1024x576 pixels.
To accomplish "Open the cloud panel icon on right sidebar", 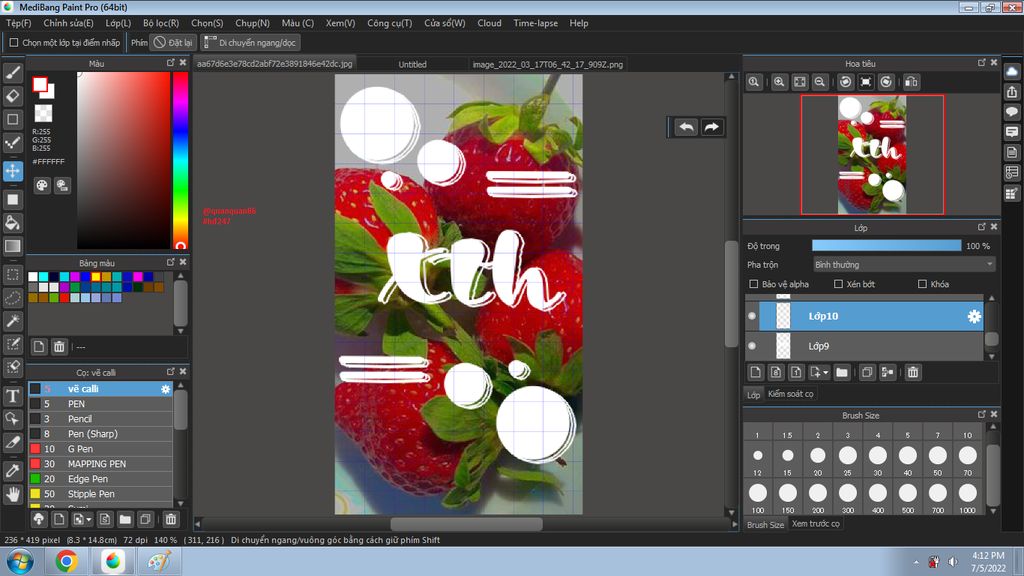I will (x=1012, y=72).
